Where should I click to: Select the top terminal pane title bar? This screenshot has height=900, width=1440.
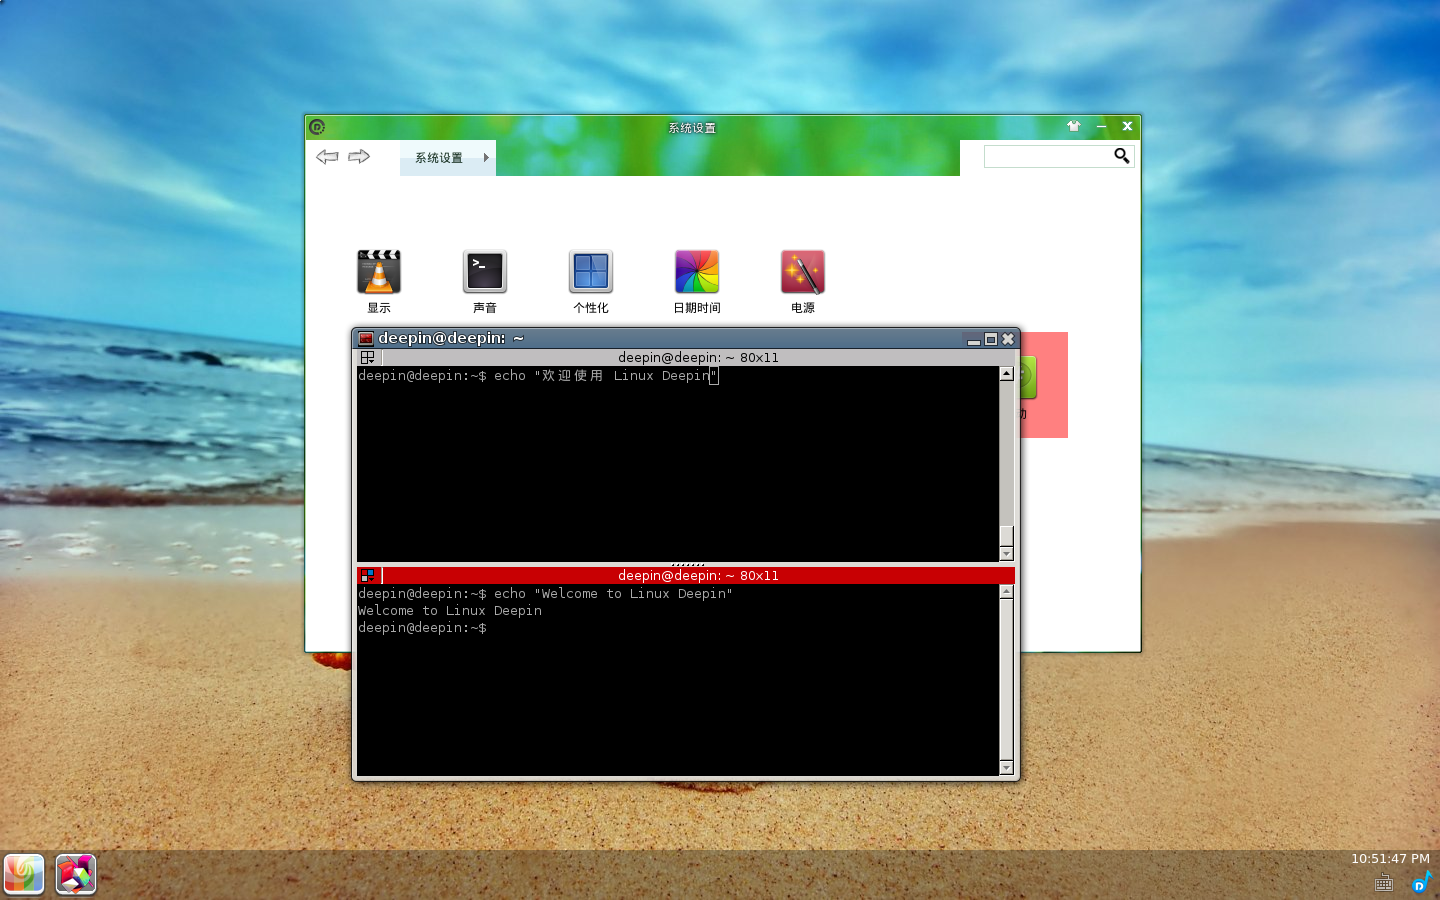click(x=700, y=357)
